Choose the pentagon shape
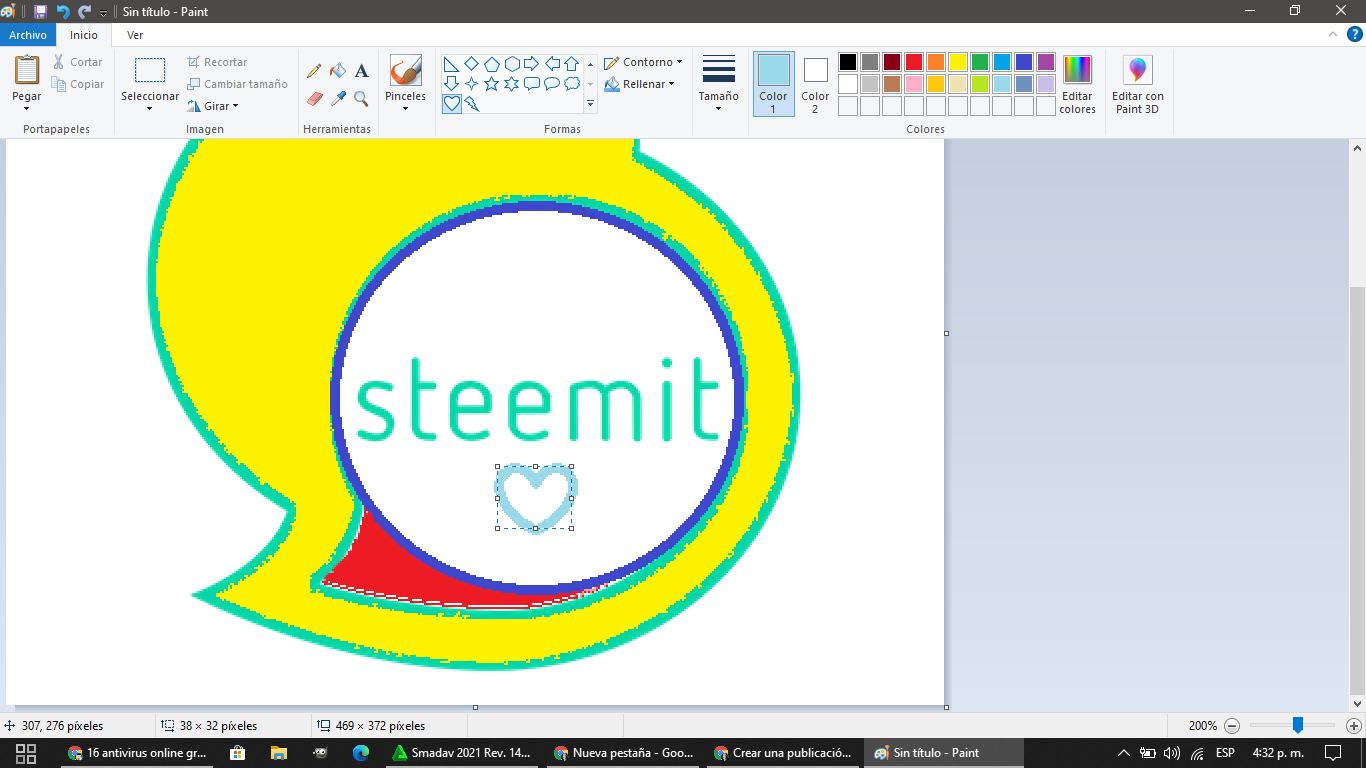Viewport: 1366px width, 768px height. (491, 64)
